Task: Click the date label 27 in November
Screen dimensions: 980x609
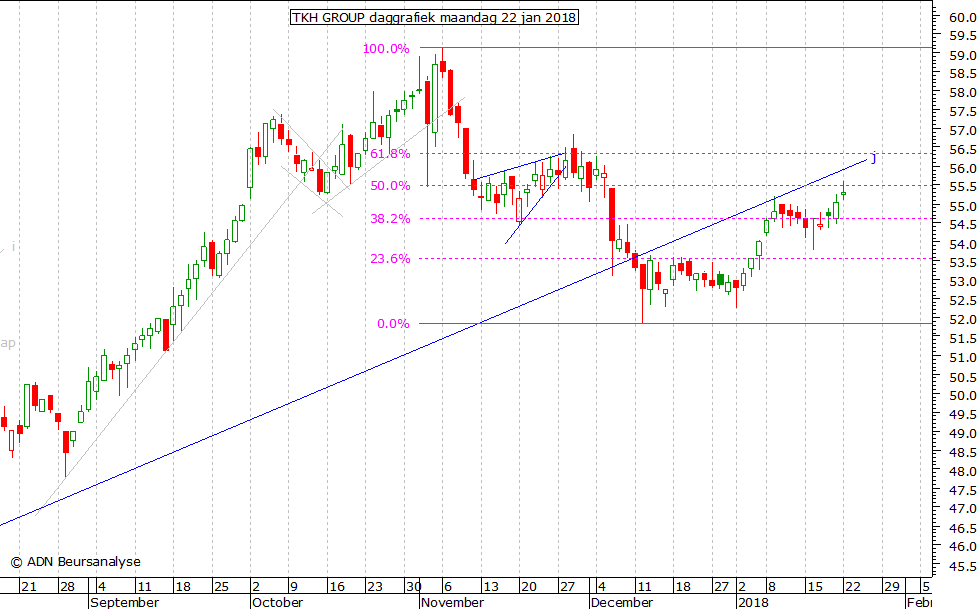Action: [567, 586]
